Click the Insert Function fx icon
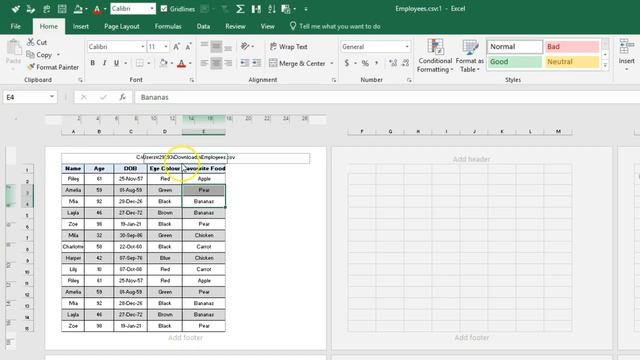 pyautogui.click(x=122, y=97)
